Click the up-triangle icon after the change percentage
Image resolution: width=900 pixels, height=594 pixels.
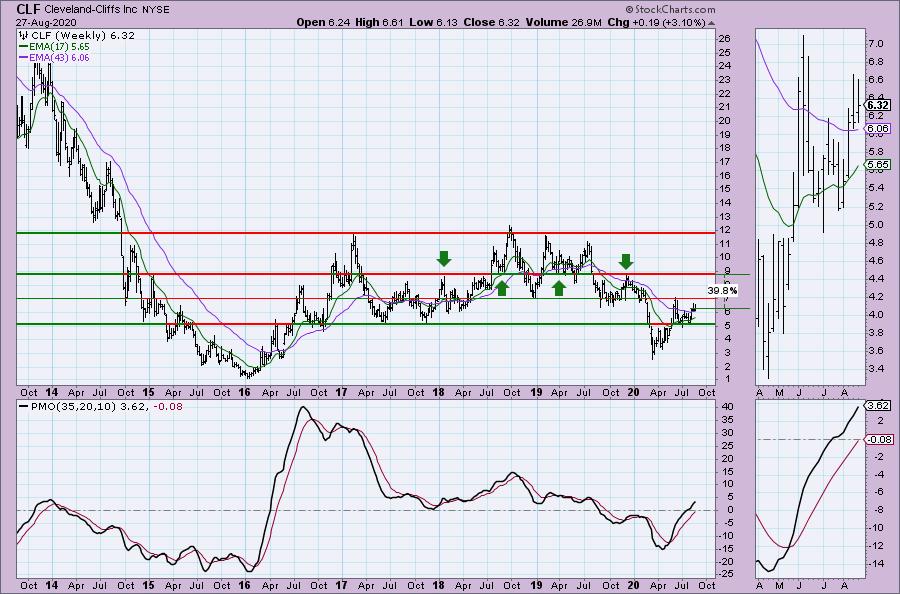click(712, 23)
